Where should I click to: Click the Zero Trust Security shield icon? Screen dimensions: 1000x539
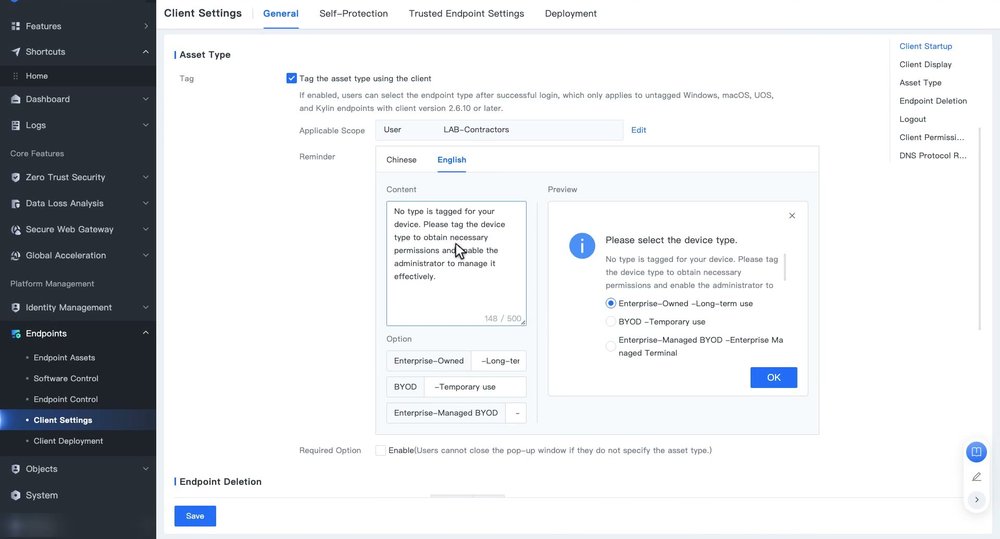coord(15,177)
